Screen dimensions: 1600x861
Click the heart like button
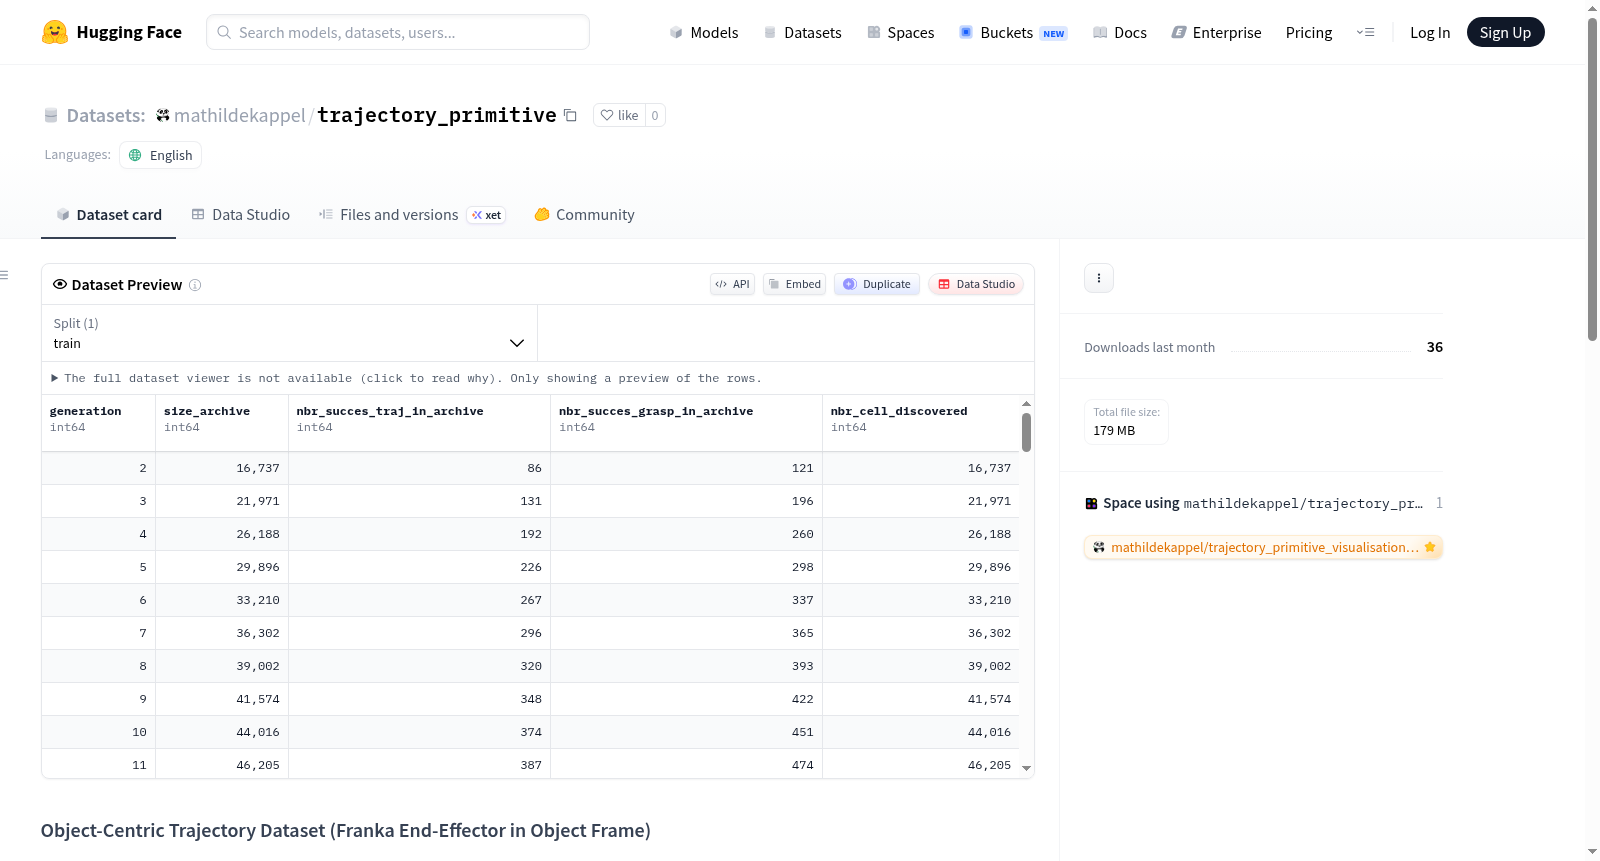click(x=619, y=115)
